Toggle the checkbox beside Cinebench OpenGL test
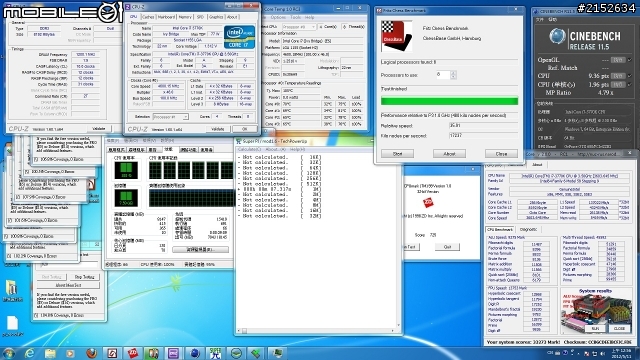This screenshot has width=640, height=360. 629,60
